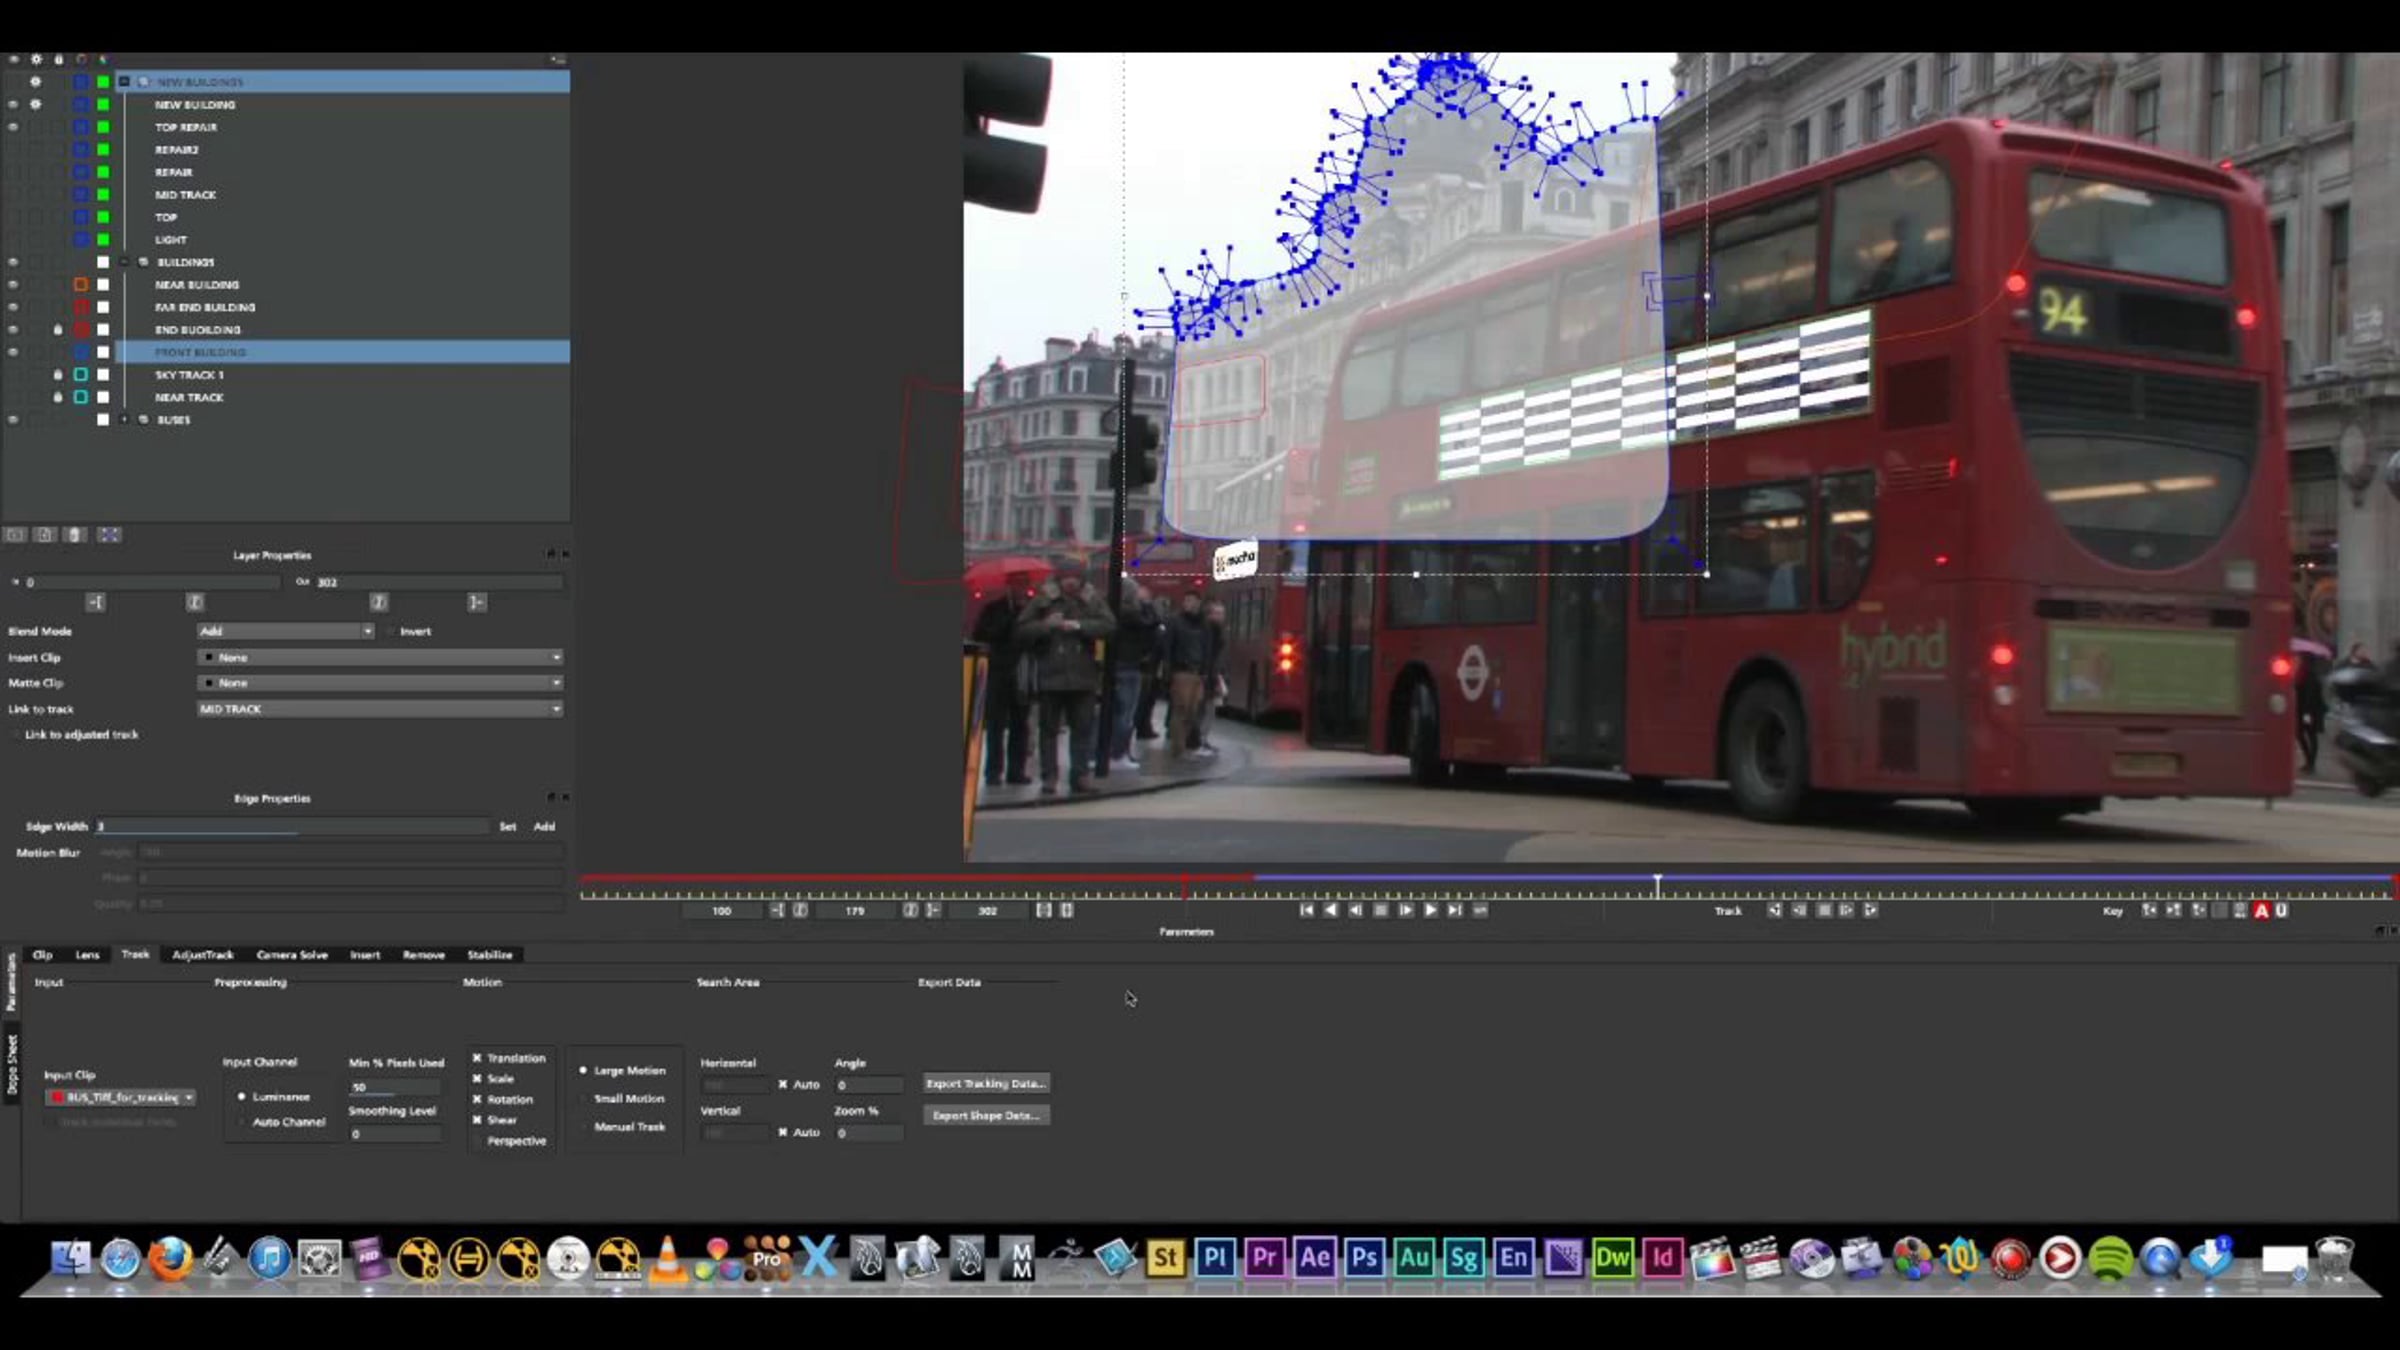Click the lock icon on the END BUOILDING layer
The image size is (2400, 1350).
[58, 330]
